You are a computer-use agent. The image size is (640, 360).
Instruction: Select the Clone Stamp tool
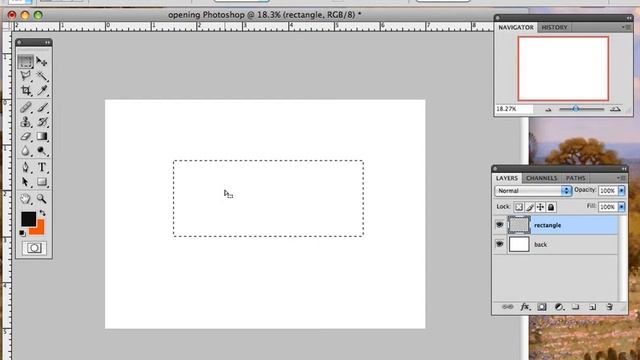[x=25, y=122]
